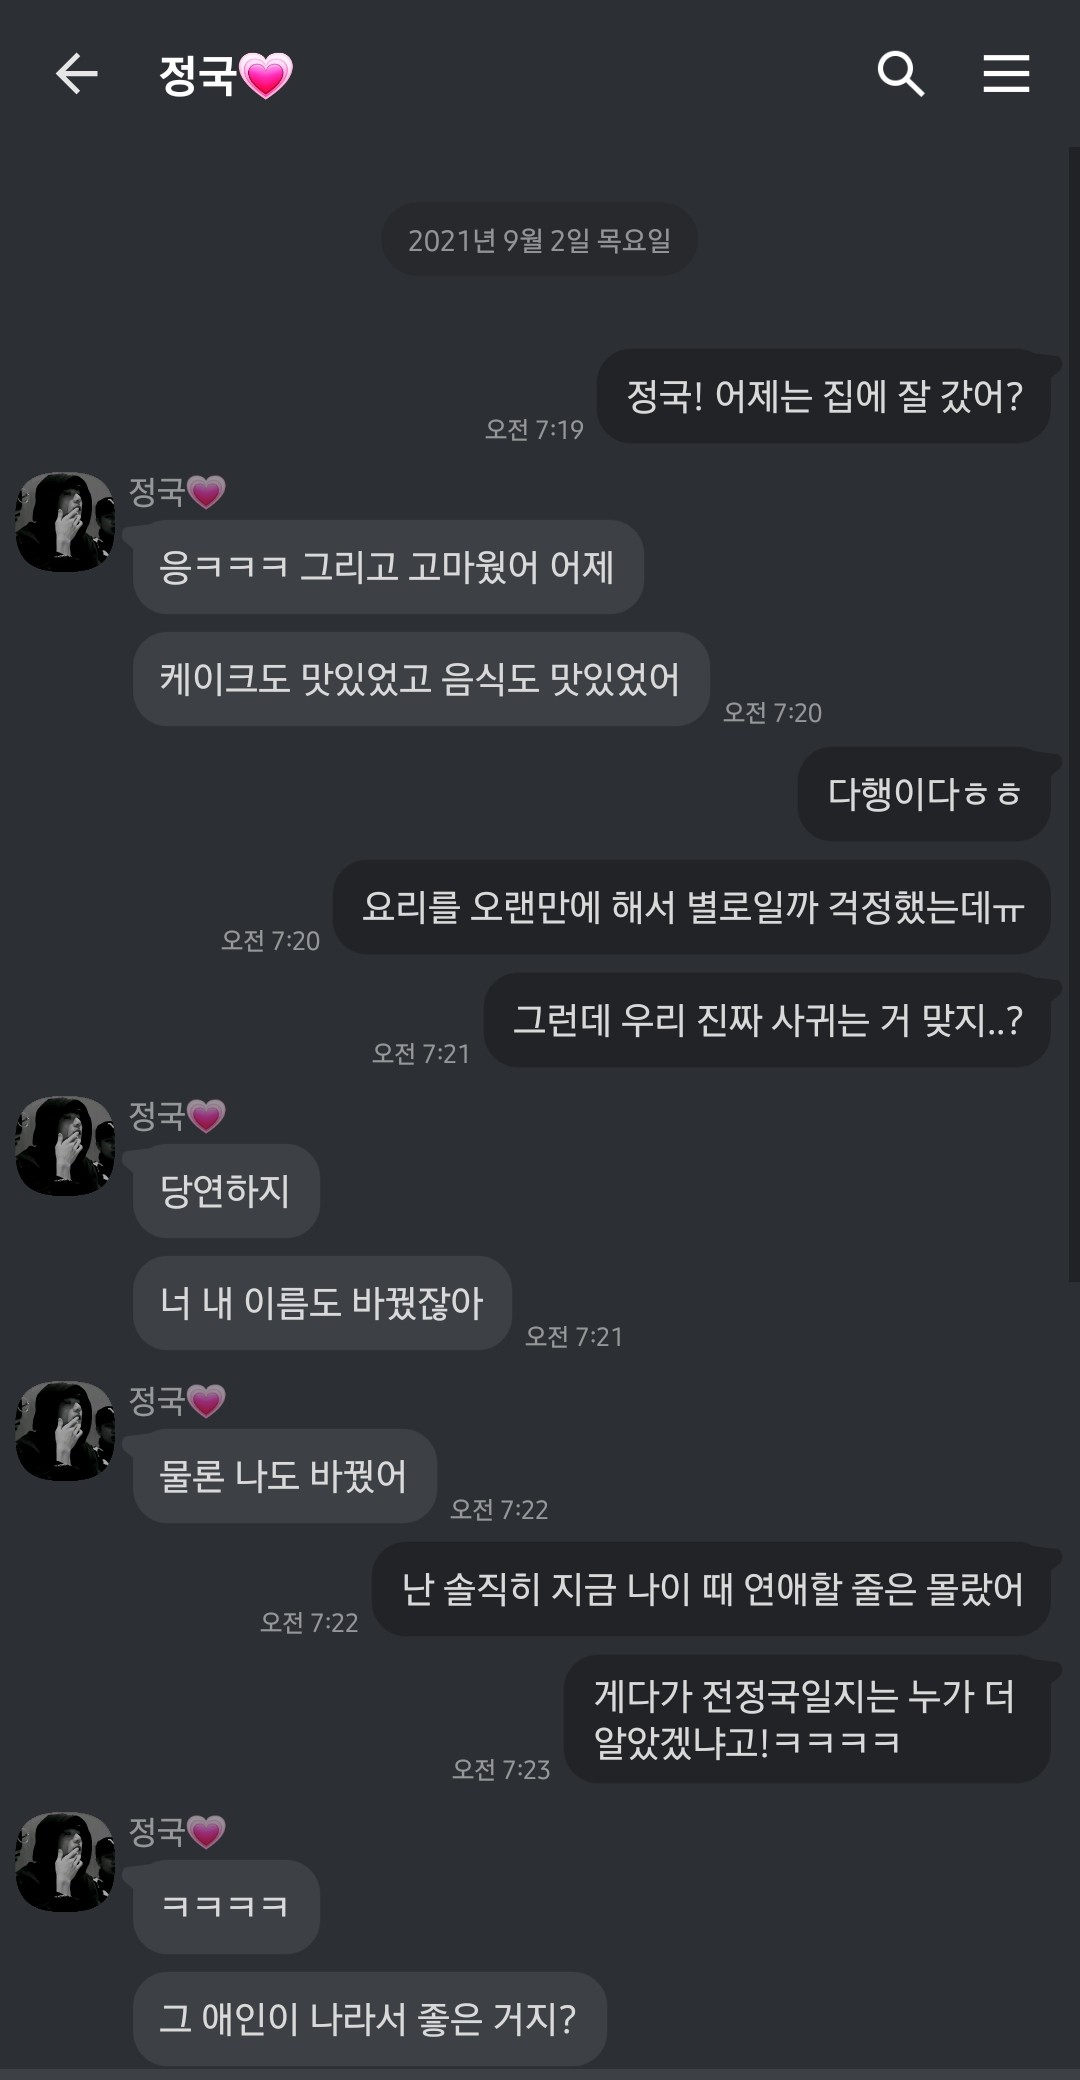Go back using the arrow icon

[76, 74]
